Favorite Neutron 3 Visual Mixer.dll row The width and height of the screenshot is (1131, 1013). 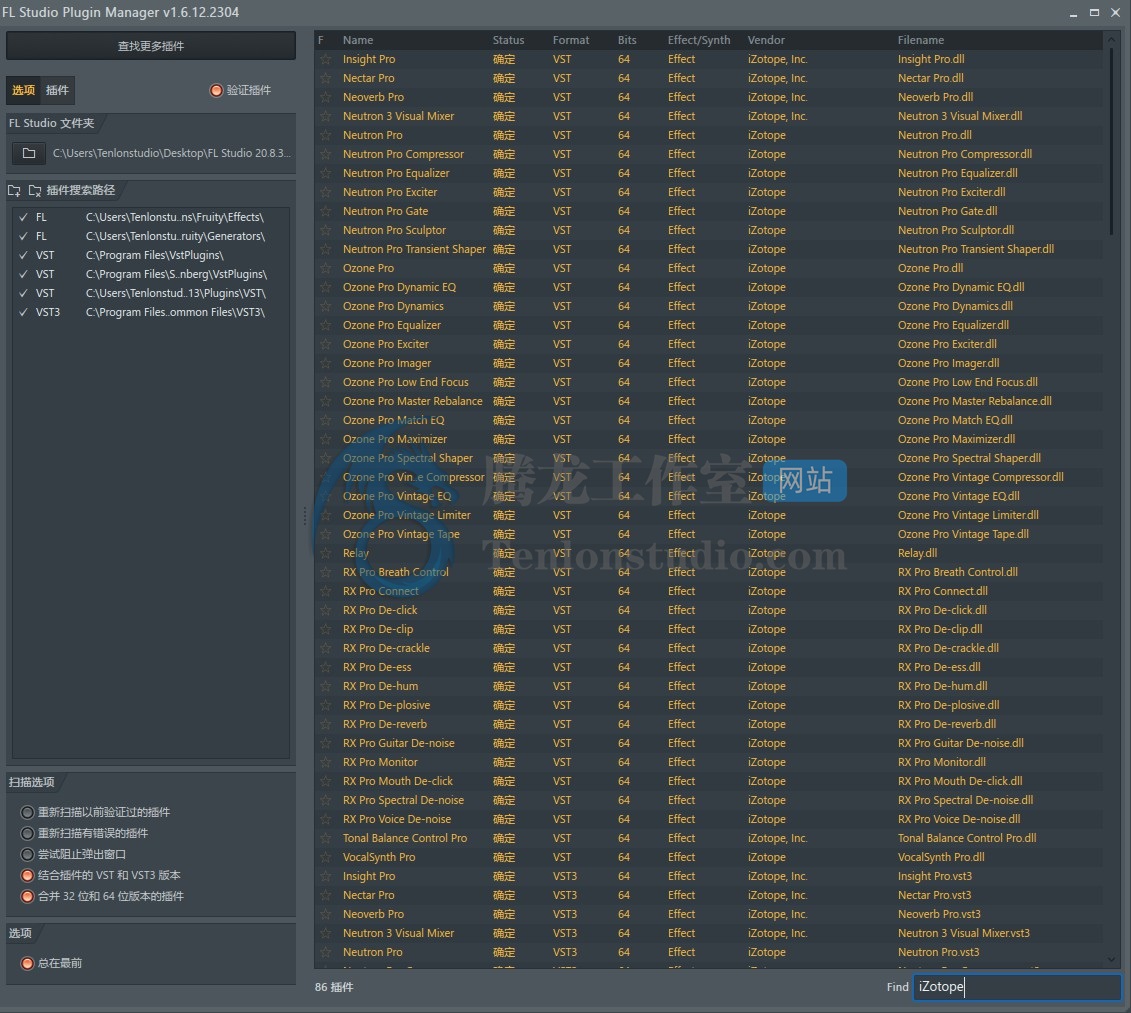tap(326, 116)
